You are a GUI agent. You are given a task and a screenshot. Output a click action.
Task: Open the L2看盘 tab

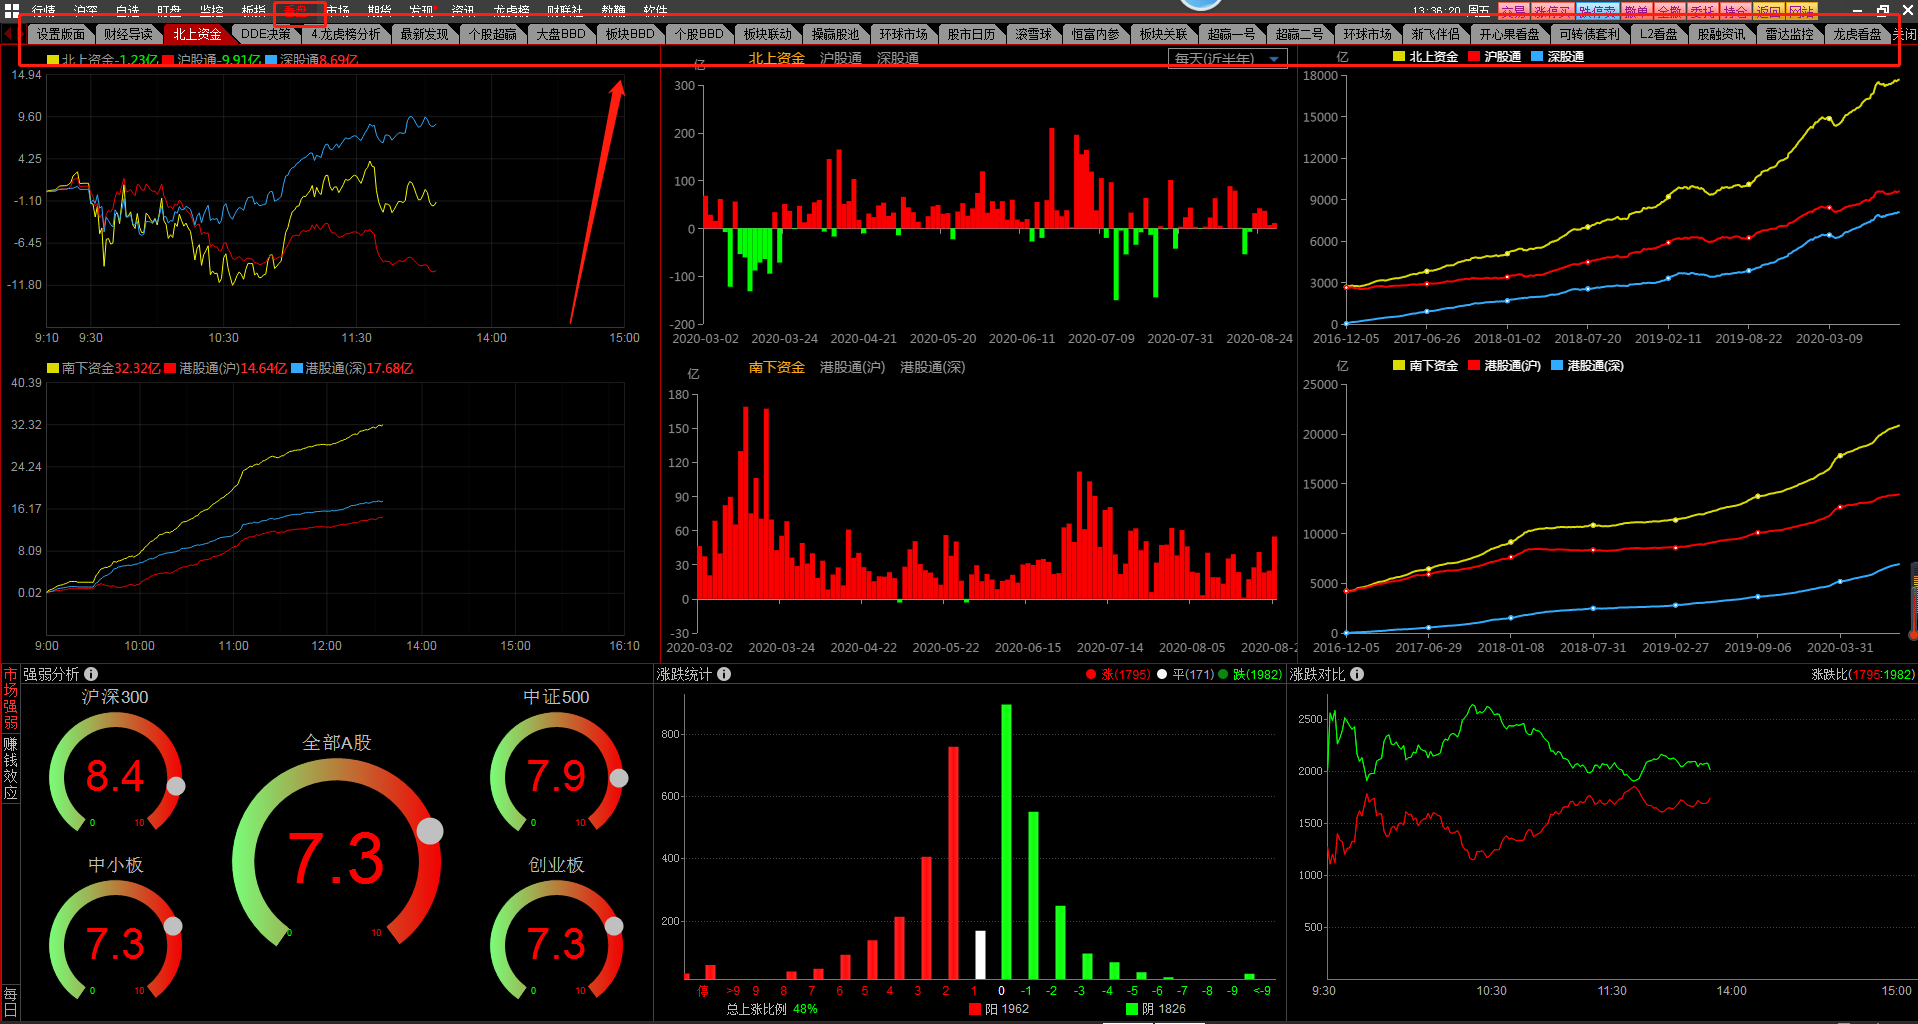1659,34
